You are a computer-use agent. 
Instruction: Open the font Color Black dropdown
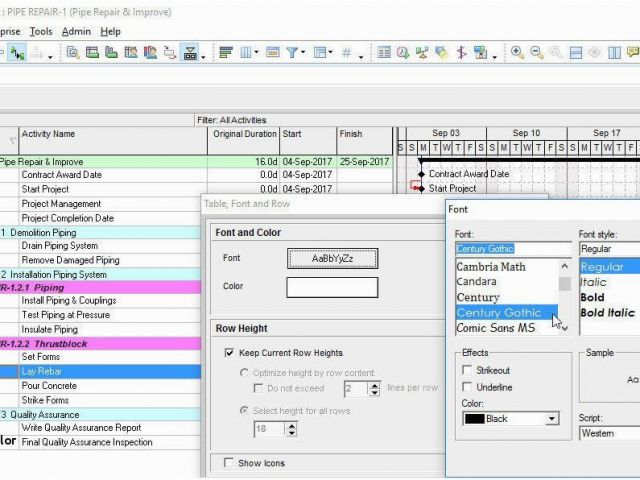click(x=552, y=419)
